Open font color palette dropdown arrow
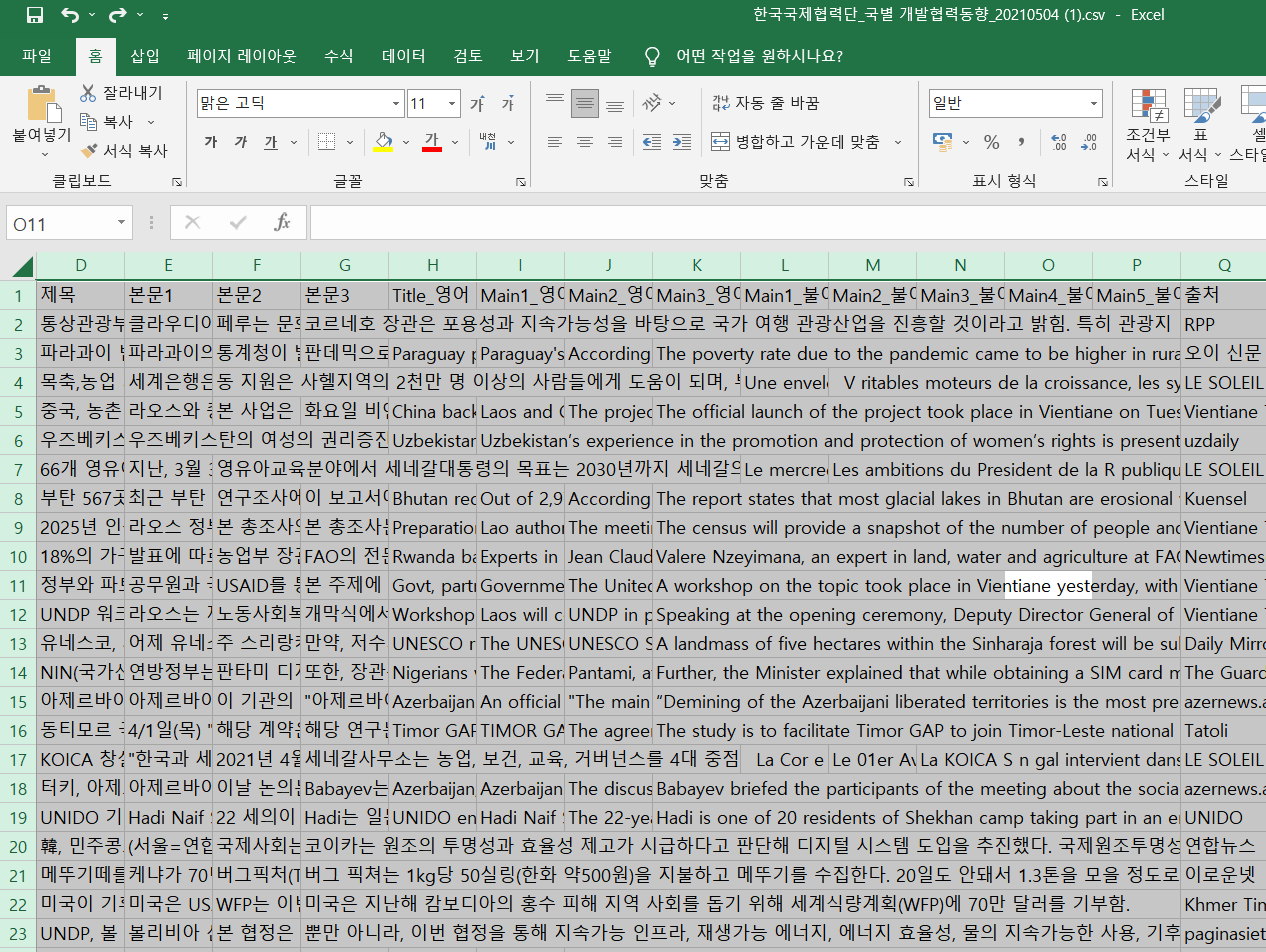Viewport: 1266px width, 952px height. [454, 142]
